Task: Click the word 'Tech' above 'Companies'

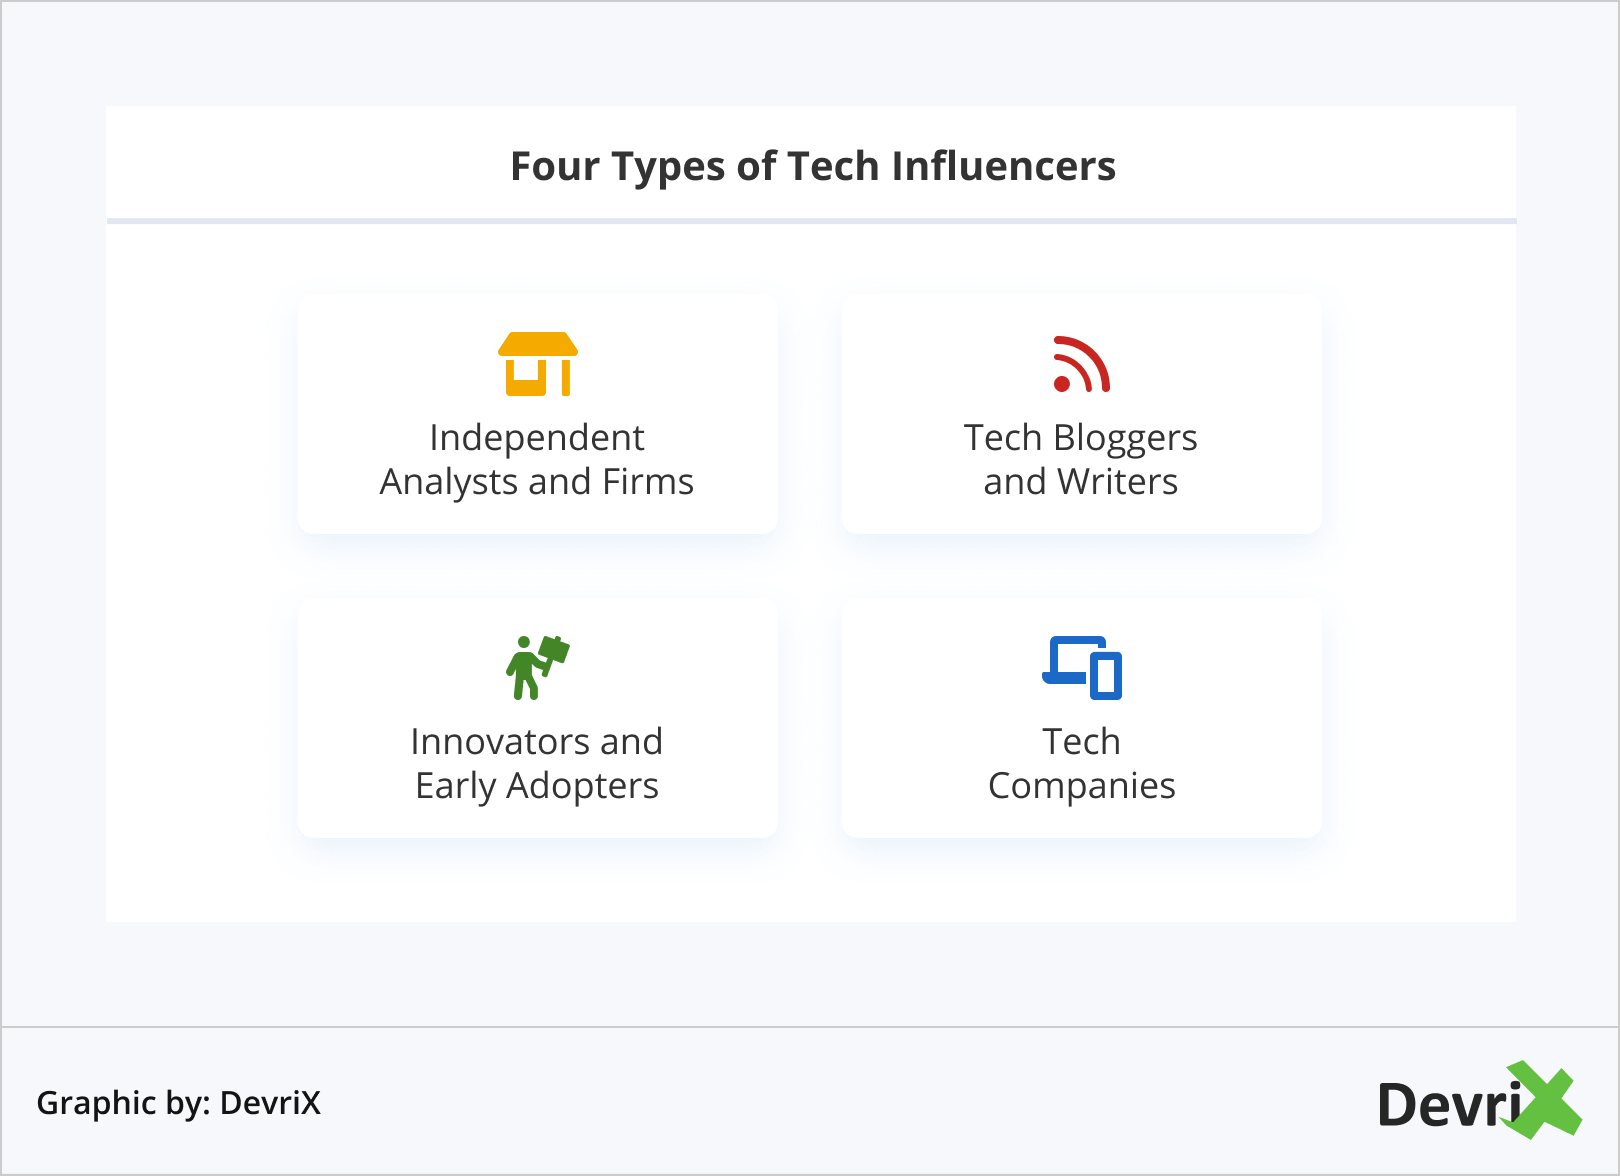Action: click(x=1081, y=742)
